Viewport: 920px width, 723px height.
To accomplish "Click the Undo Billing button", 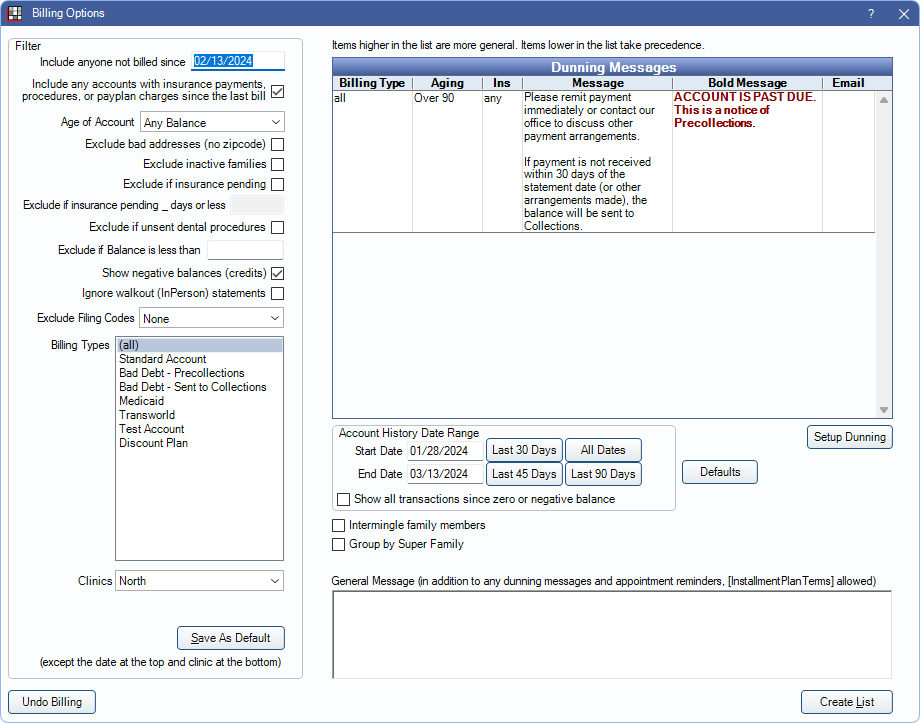I will [x=51, y=701].
